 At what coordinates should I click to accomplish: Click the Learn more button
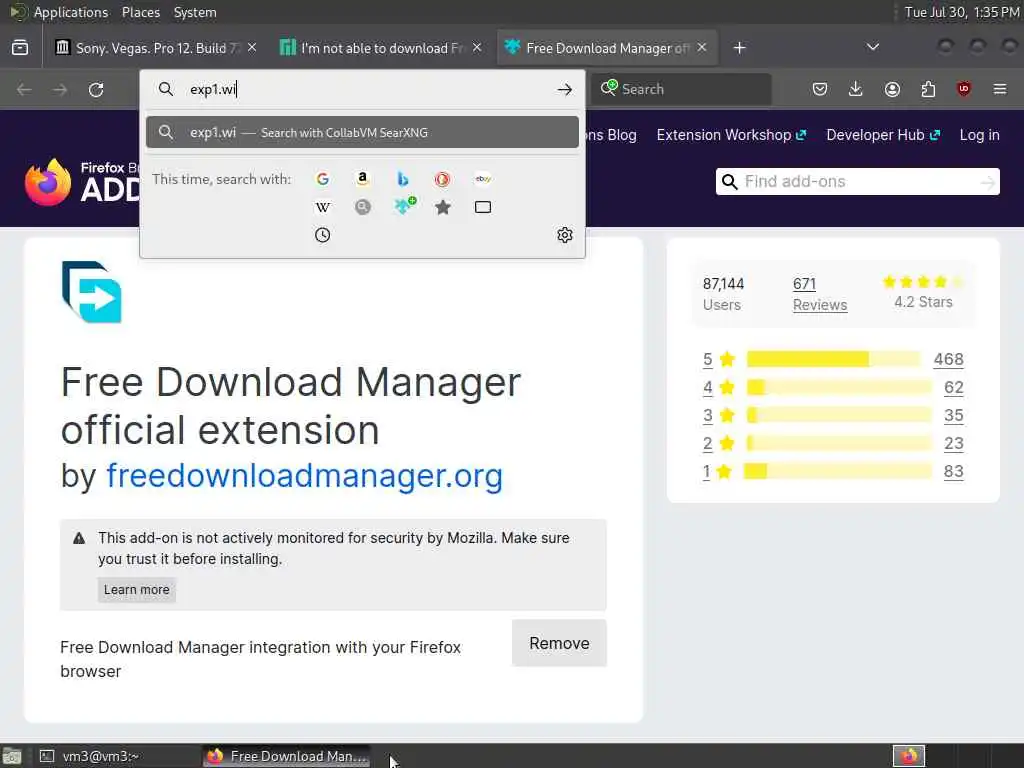coord(136,590)
